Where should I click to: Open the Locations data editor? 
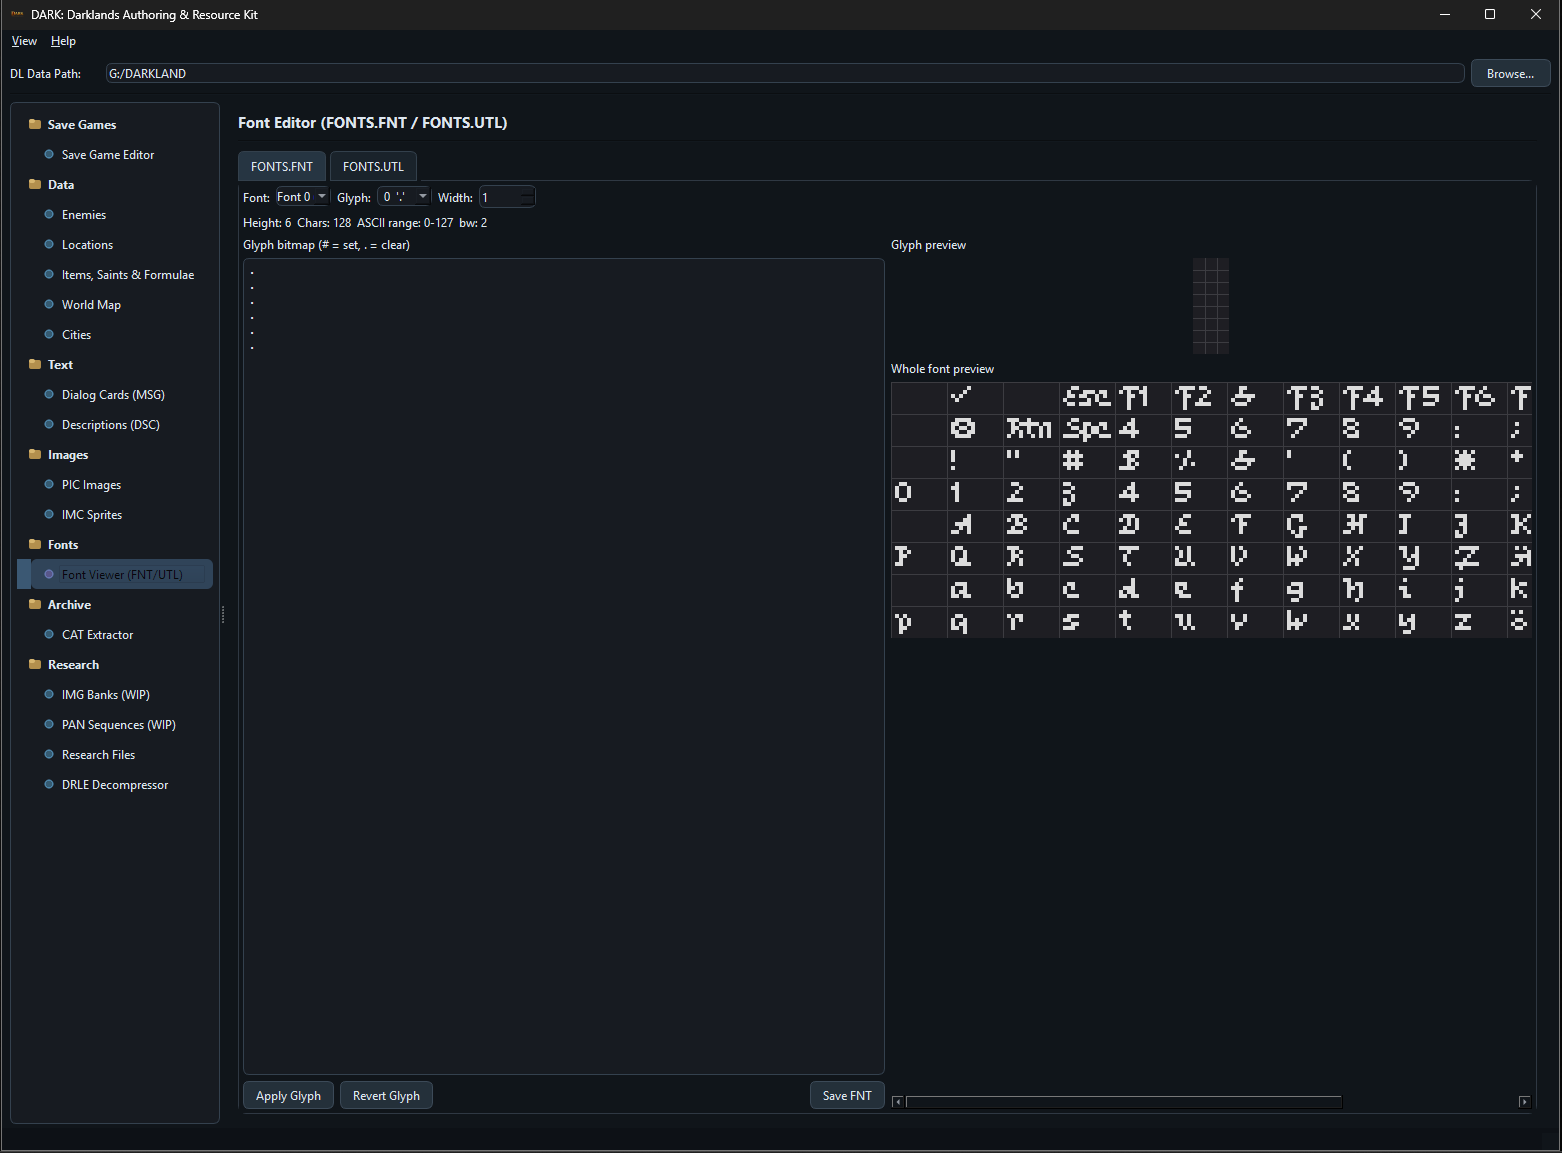click(x=87, y=245)
